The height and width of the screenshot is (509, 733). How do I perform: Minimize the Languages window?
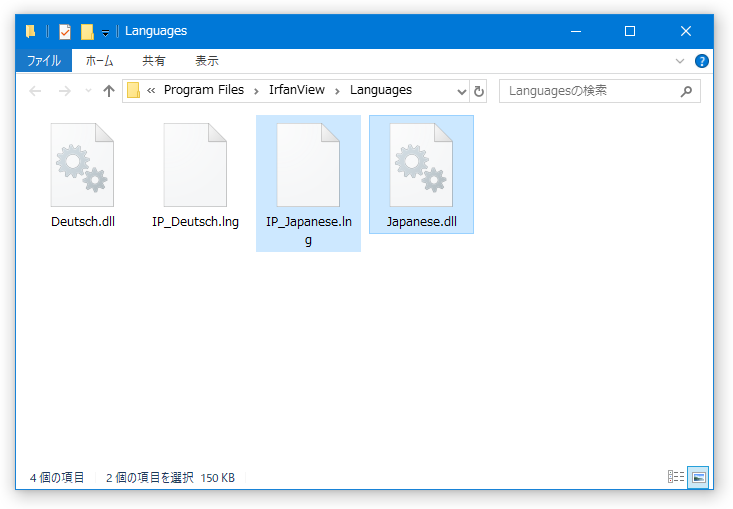coord(576,31)
